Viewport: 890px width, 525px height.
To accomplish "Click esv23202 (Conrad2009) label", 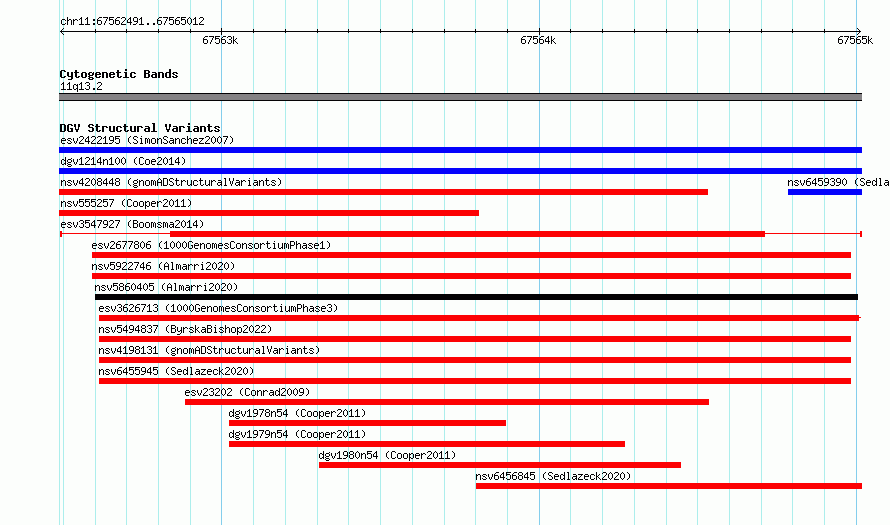I will pos(247,392).
